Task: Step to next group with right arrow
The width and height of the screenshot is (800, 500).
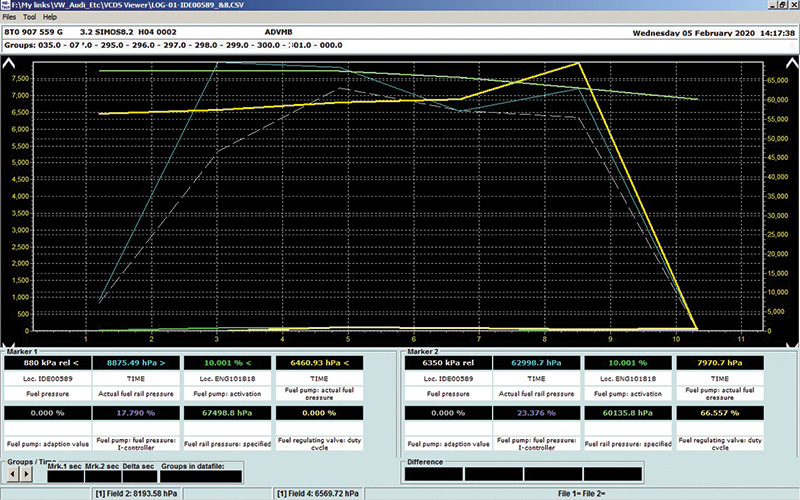Action: 26,475
